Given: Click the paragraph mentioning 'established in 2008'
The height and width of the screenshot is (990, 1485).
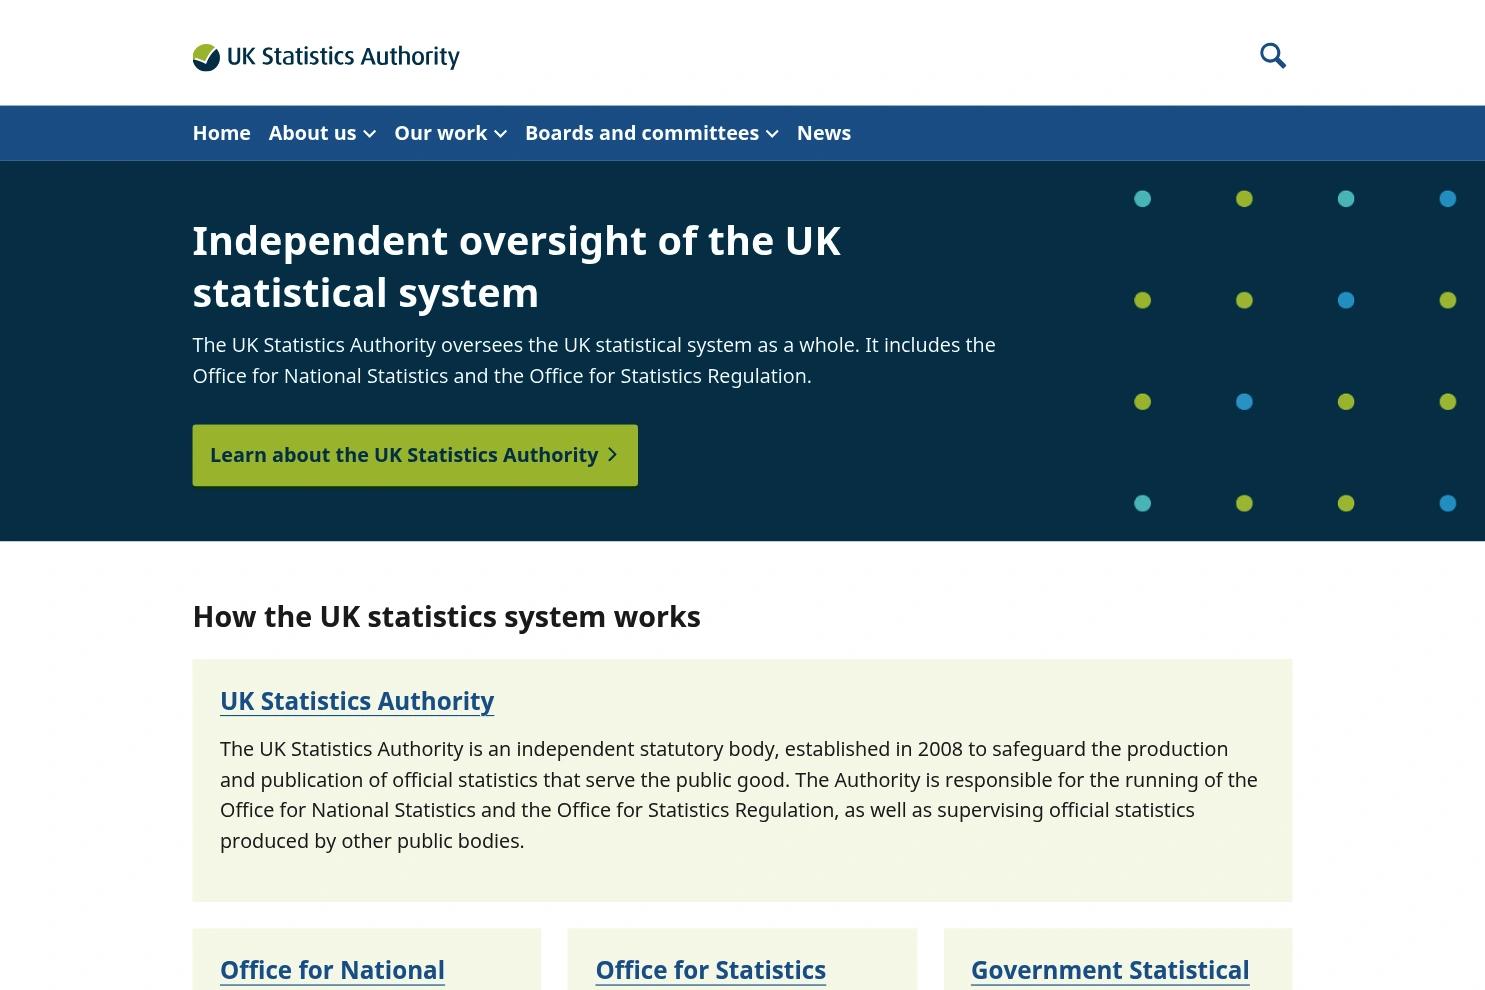Looking at the screenshot, I should click(x=739, y=795).
